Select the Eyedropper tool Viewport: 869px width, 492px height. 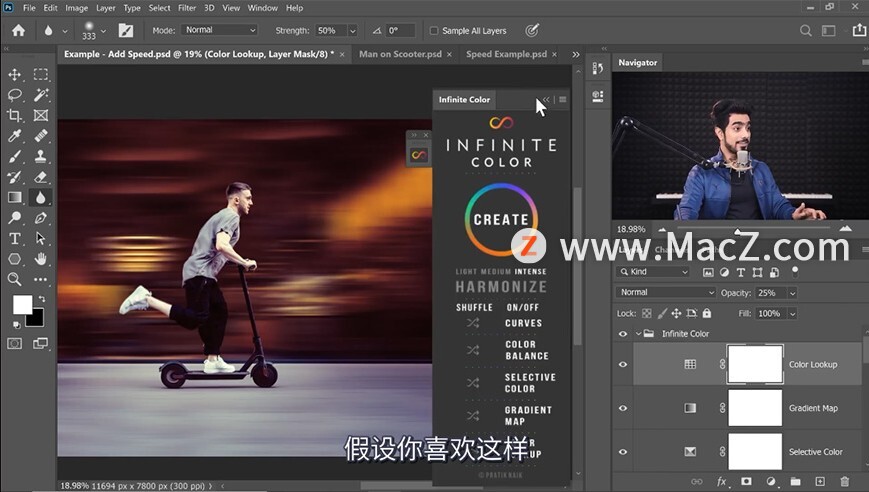14,136
